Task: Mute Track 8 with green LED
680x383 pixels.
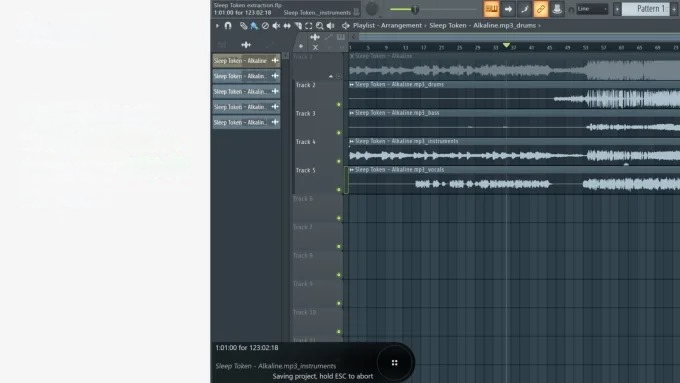Action: pos(339,275)
